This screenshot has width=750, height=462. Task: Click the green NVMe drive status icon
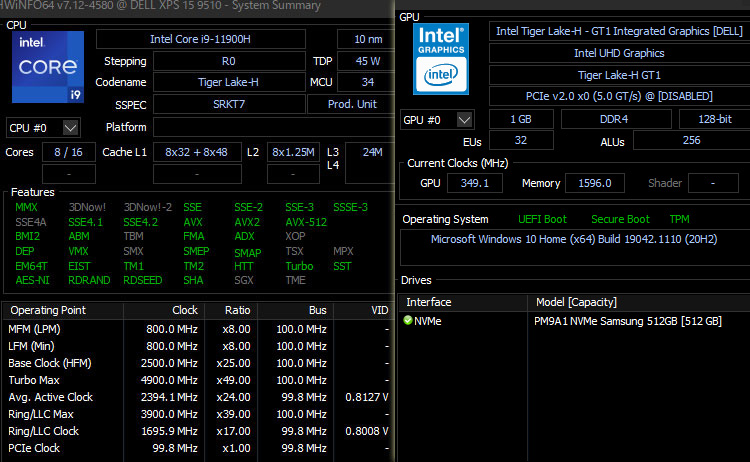(408, 321)
